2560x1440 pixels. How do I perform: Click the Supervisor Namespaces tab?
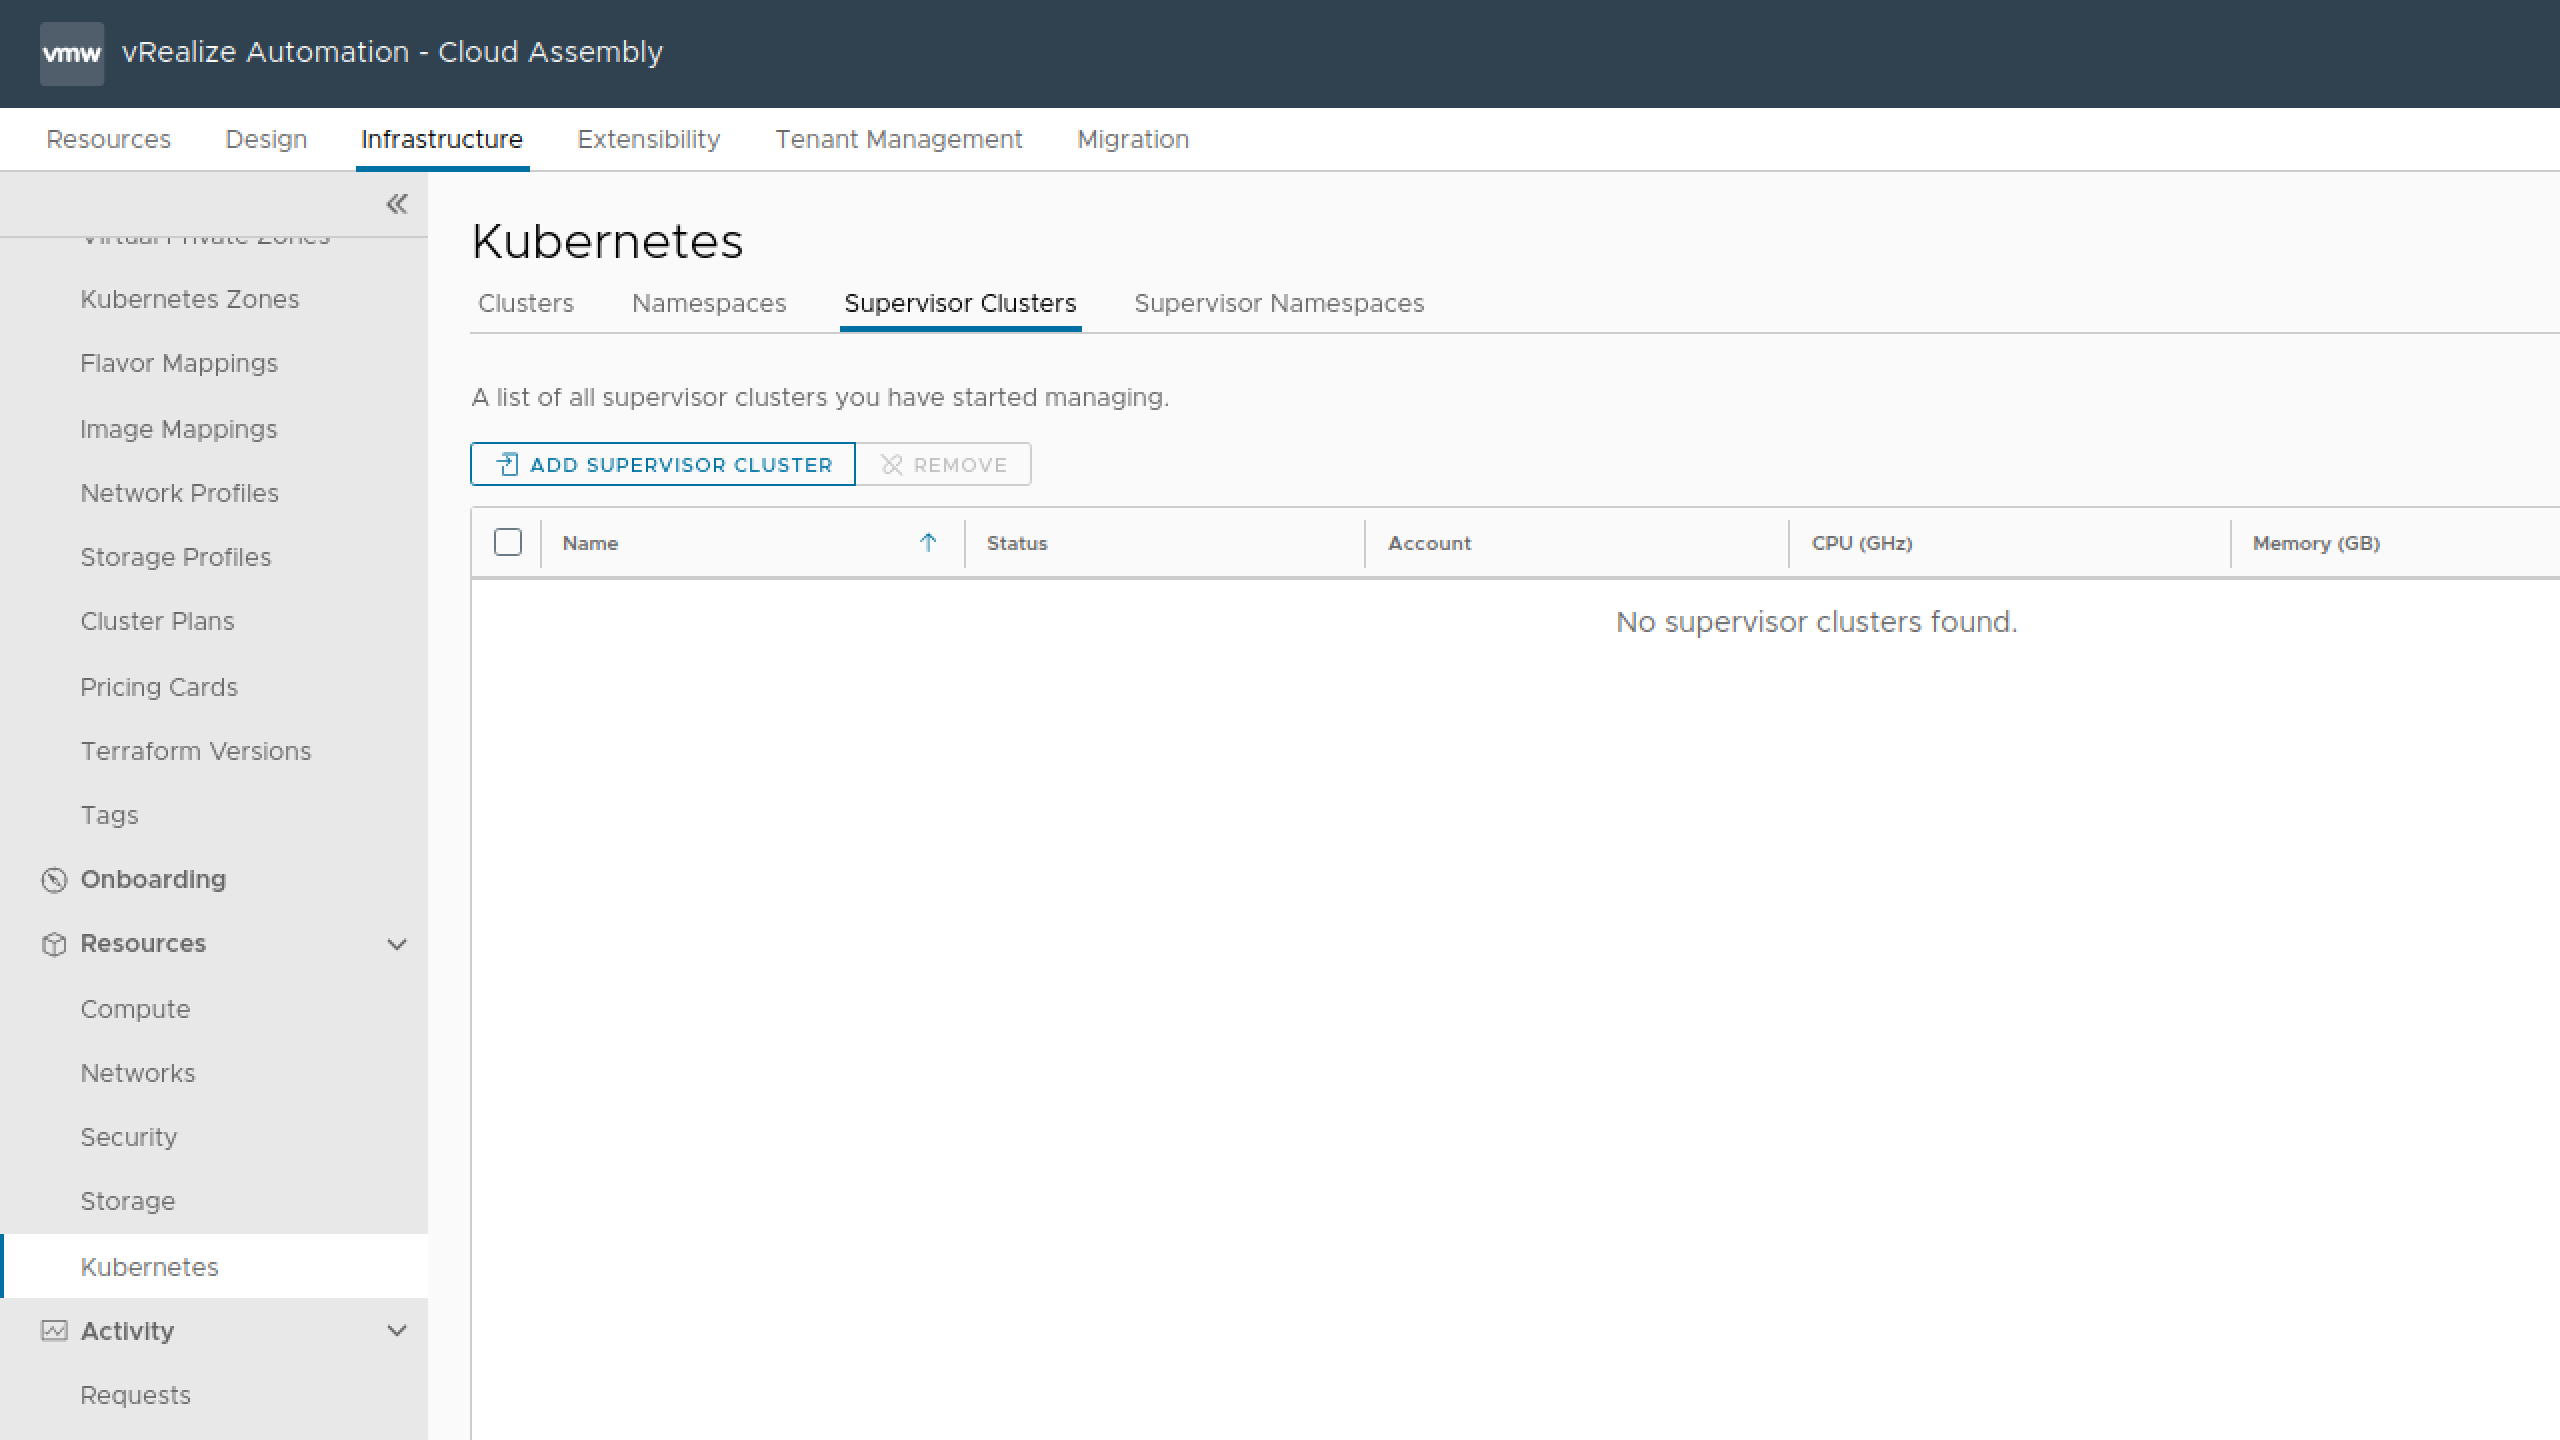1278,302
